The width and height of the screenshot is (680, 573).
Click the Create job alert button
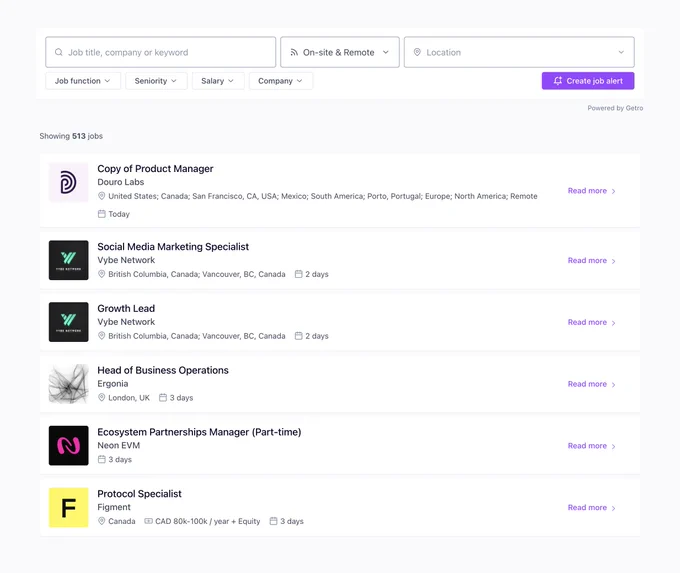[x=588, y=81]
